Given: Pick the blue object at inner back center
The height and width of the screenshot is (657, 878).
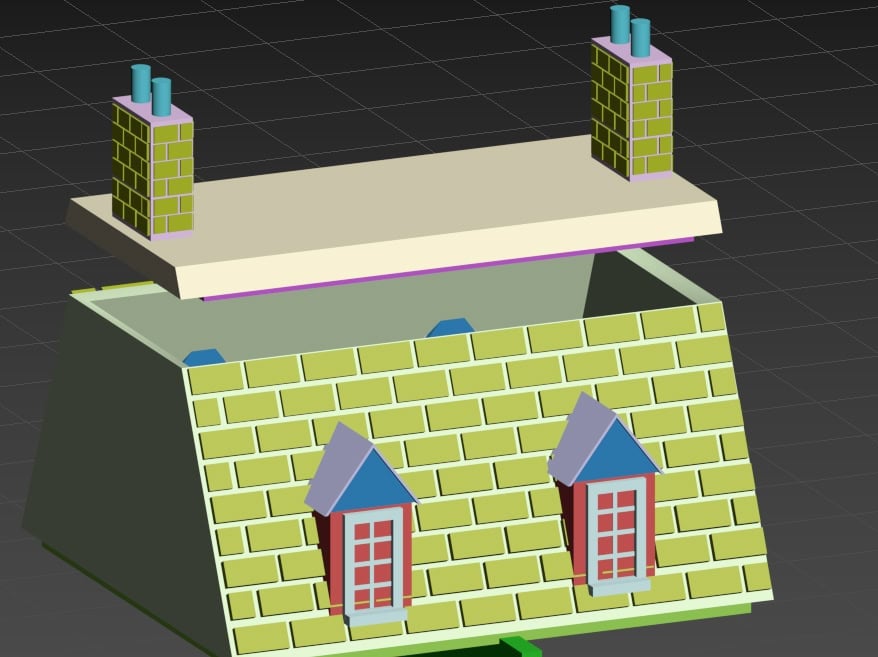Looking at the screenshot, I should pyautogui.click(x=451, y=328).
